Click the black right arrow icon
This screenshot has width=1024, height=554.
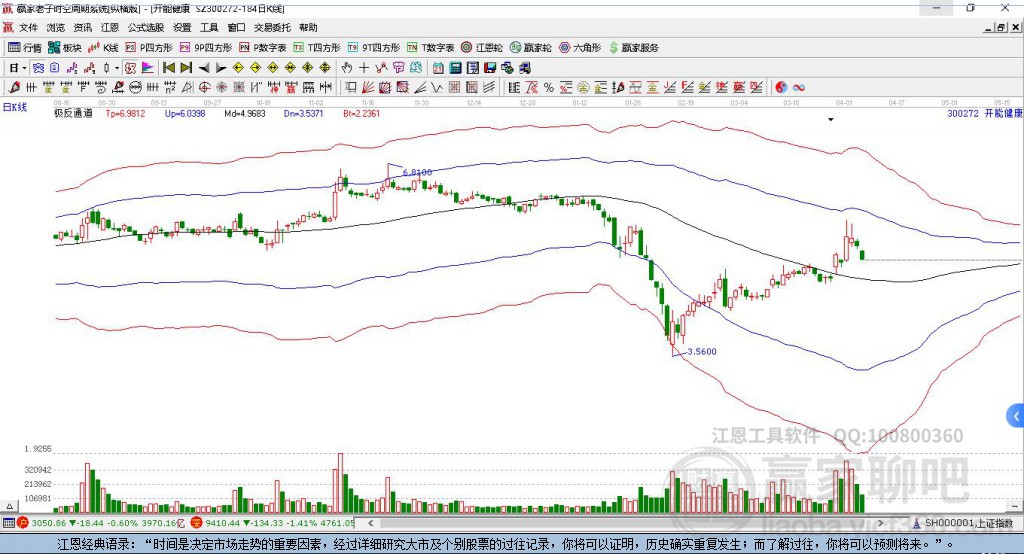(x=221, y=68)
